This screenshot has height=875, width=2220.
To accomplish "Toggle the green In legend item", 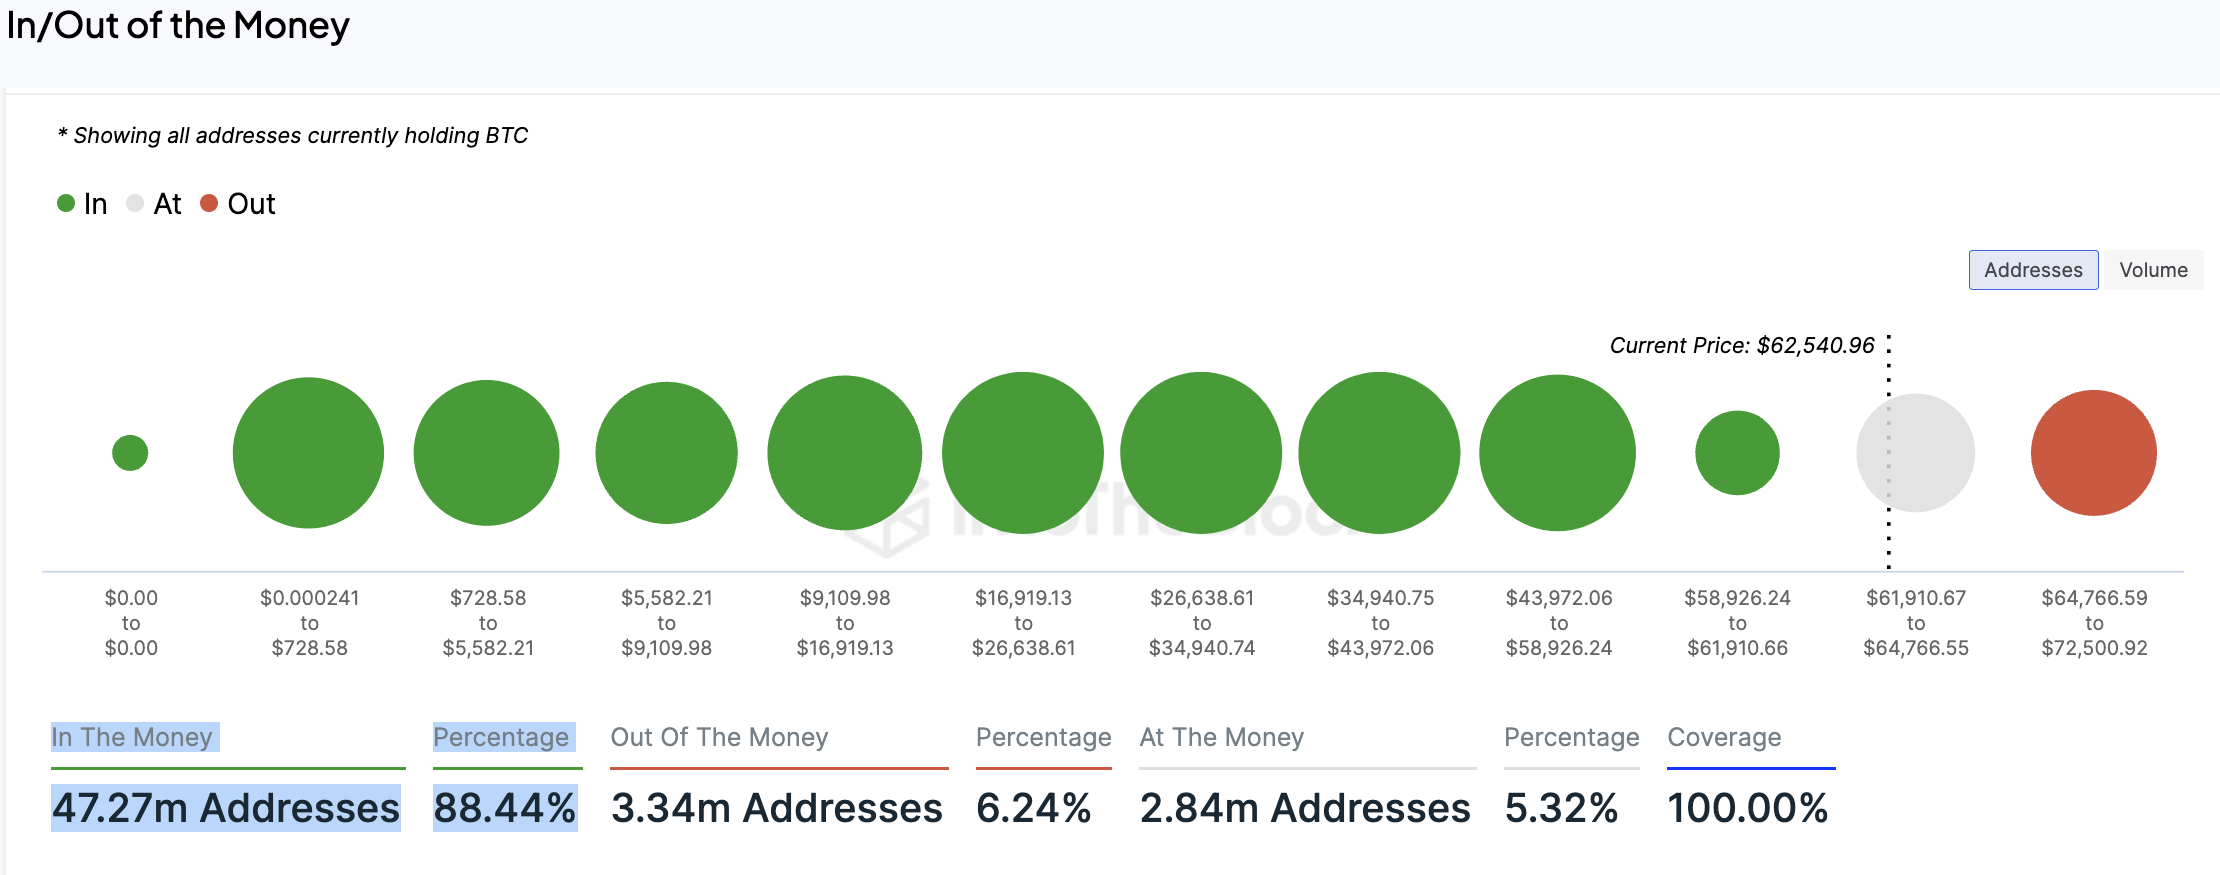I will pos(82,204).
